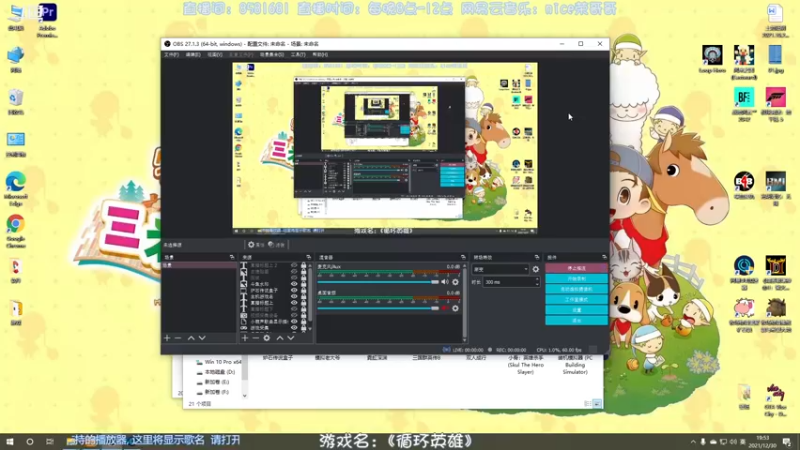Click the 开始录制 start recording button

(x=577, y=279)
